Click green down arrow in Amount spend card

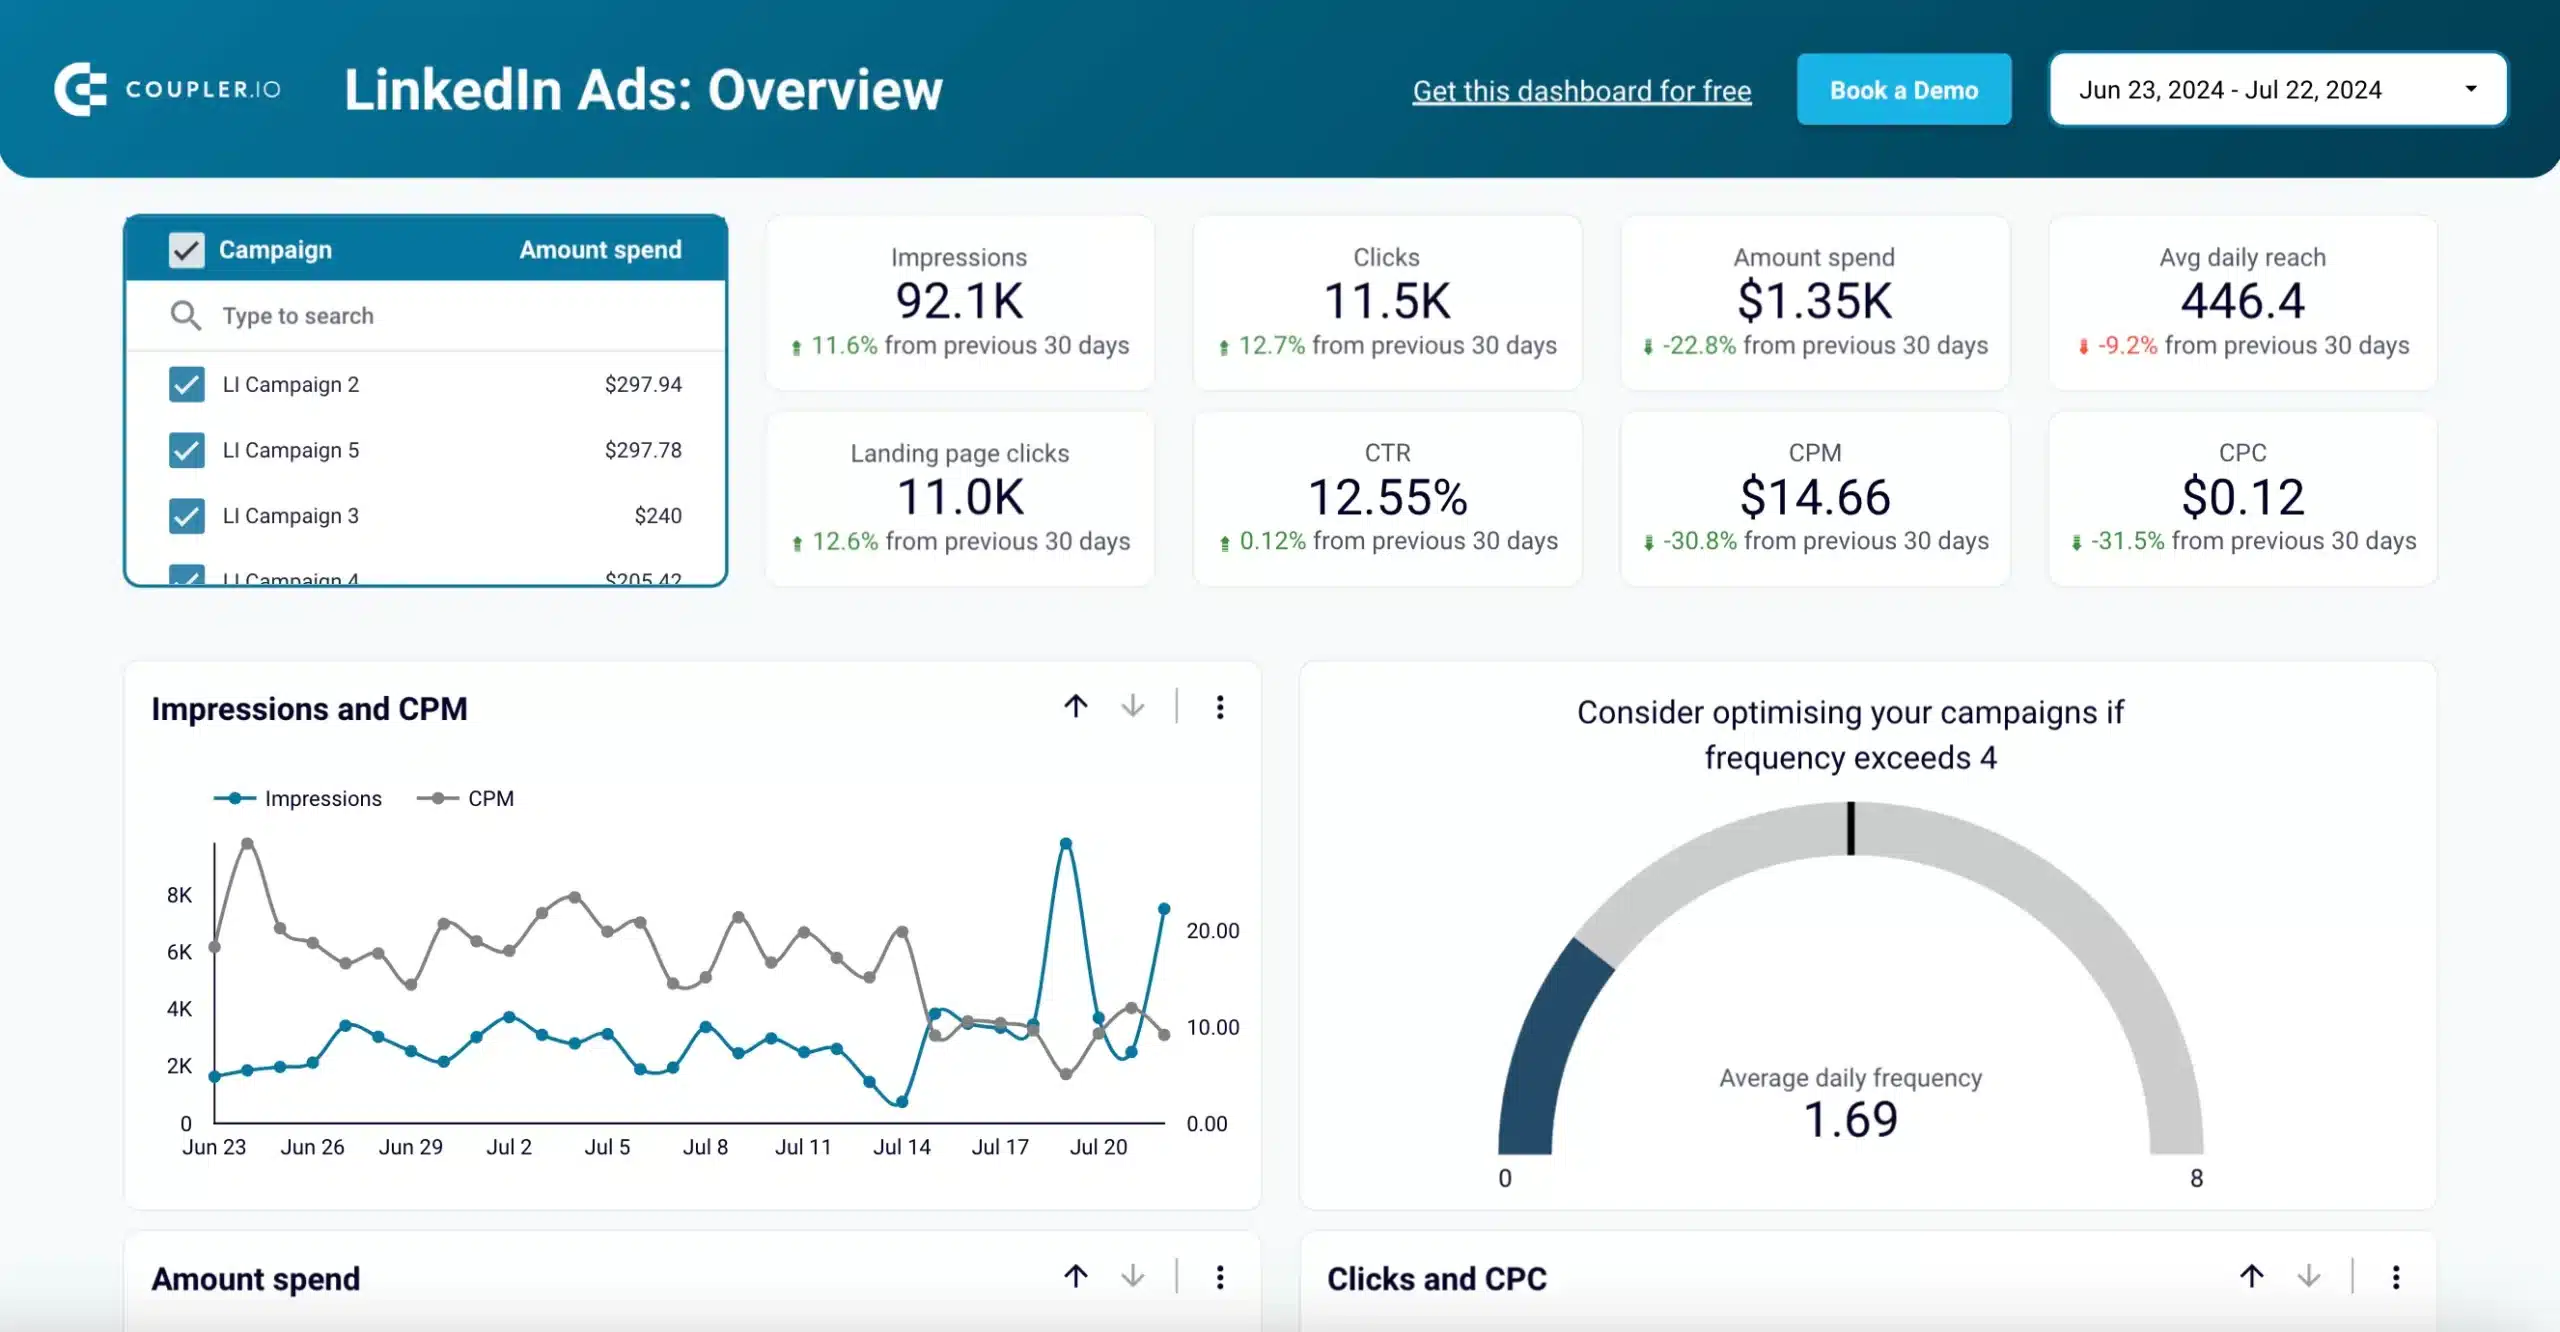1648,347
